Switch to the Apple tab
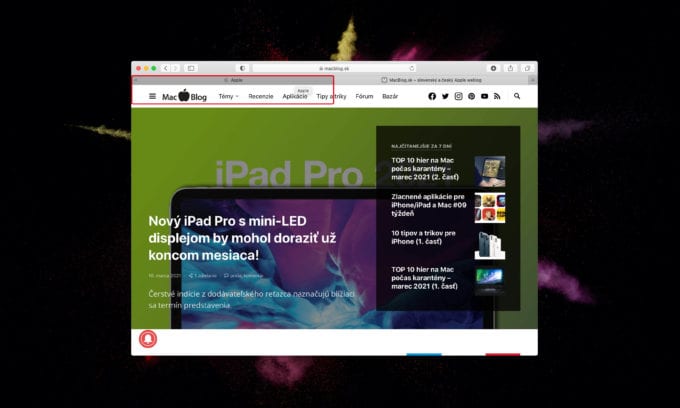Screen dimensions: 680x408 point(233,80)
